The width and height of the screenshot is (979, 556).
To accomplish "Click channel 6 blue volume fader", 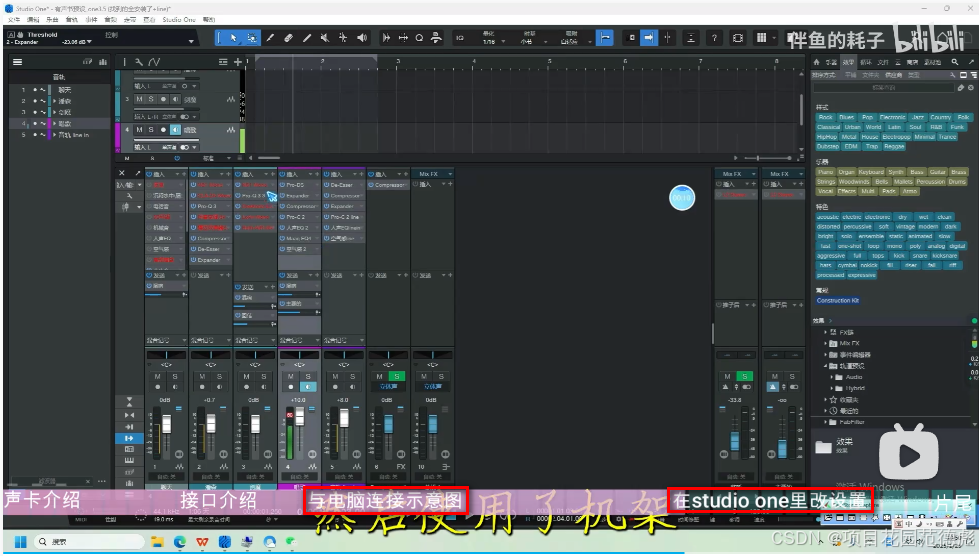I will [x=388, y=424].
